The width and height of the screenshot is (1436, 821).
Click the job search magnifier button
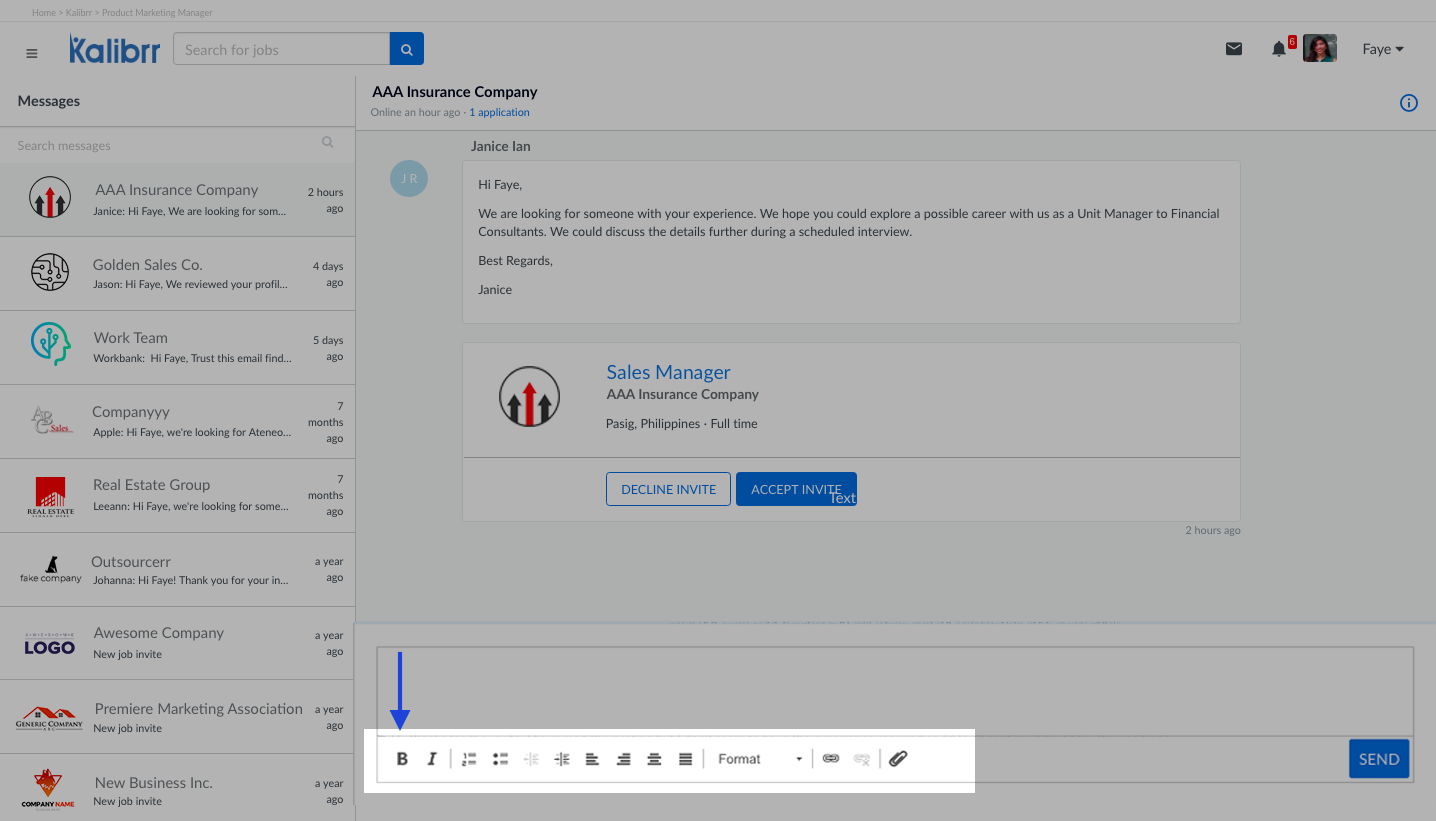click(x=406, y=49)
